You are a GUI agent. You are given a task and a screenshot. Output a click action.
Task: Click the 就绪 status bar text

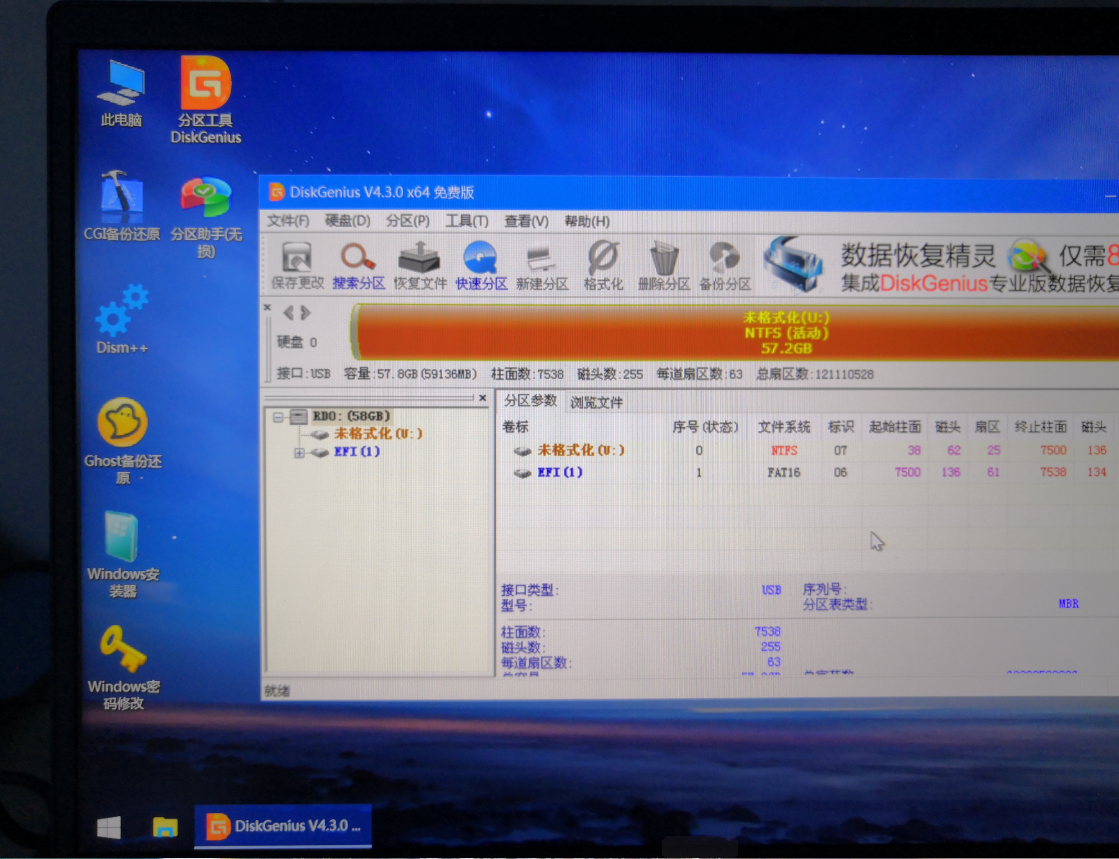(x=277, y=691)
